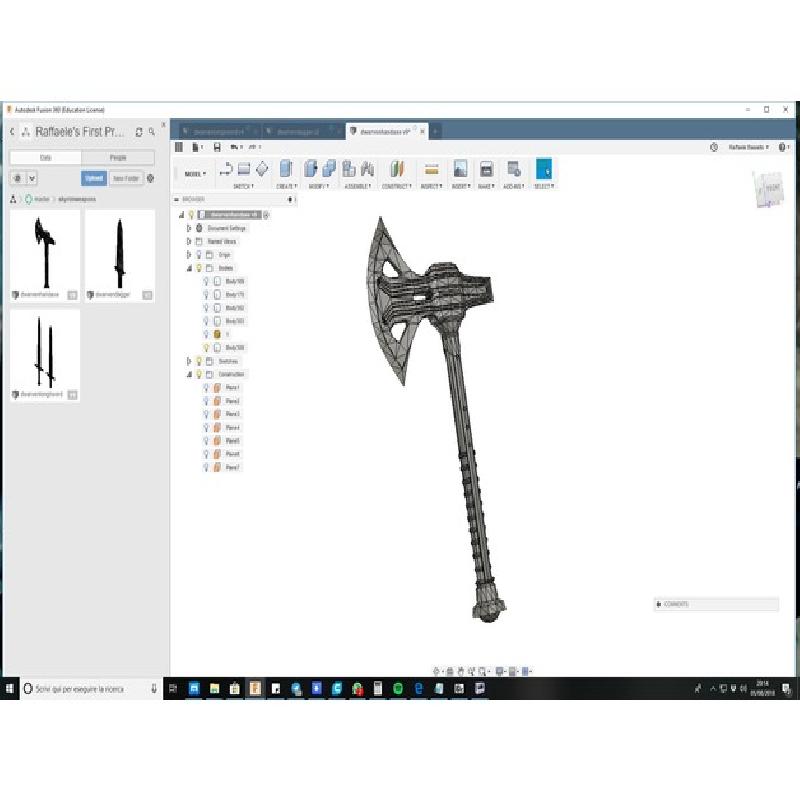Screen dimensions: 800x800
Task: Collapse the Construction folder node
Action: [189, 374]
